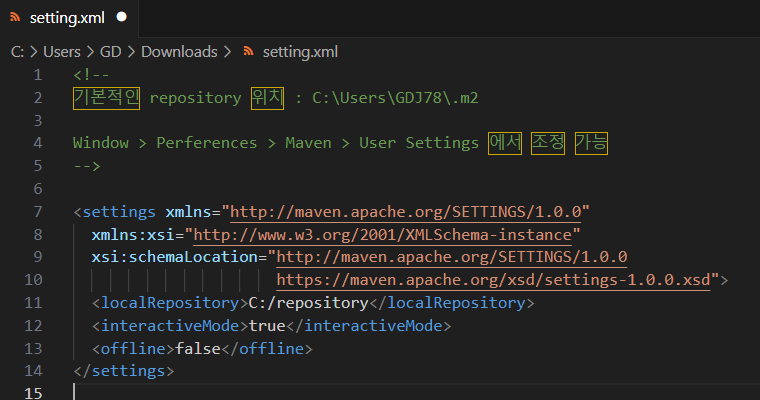Open the GD breadcrumb segment
The height and width of the screenshot is (400, 760).
pos(111,51)
